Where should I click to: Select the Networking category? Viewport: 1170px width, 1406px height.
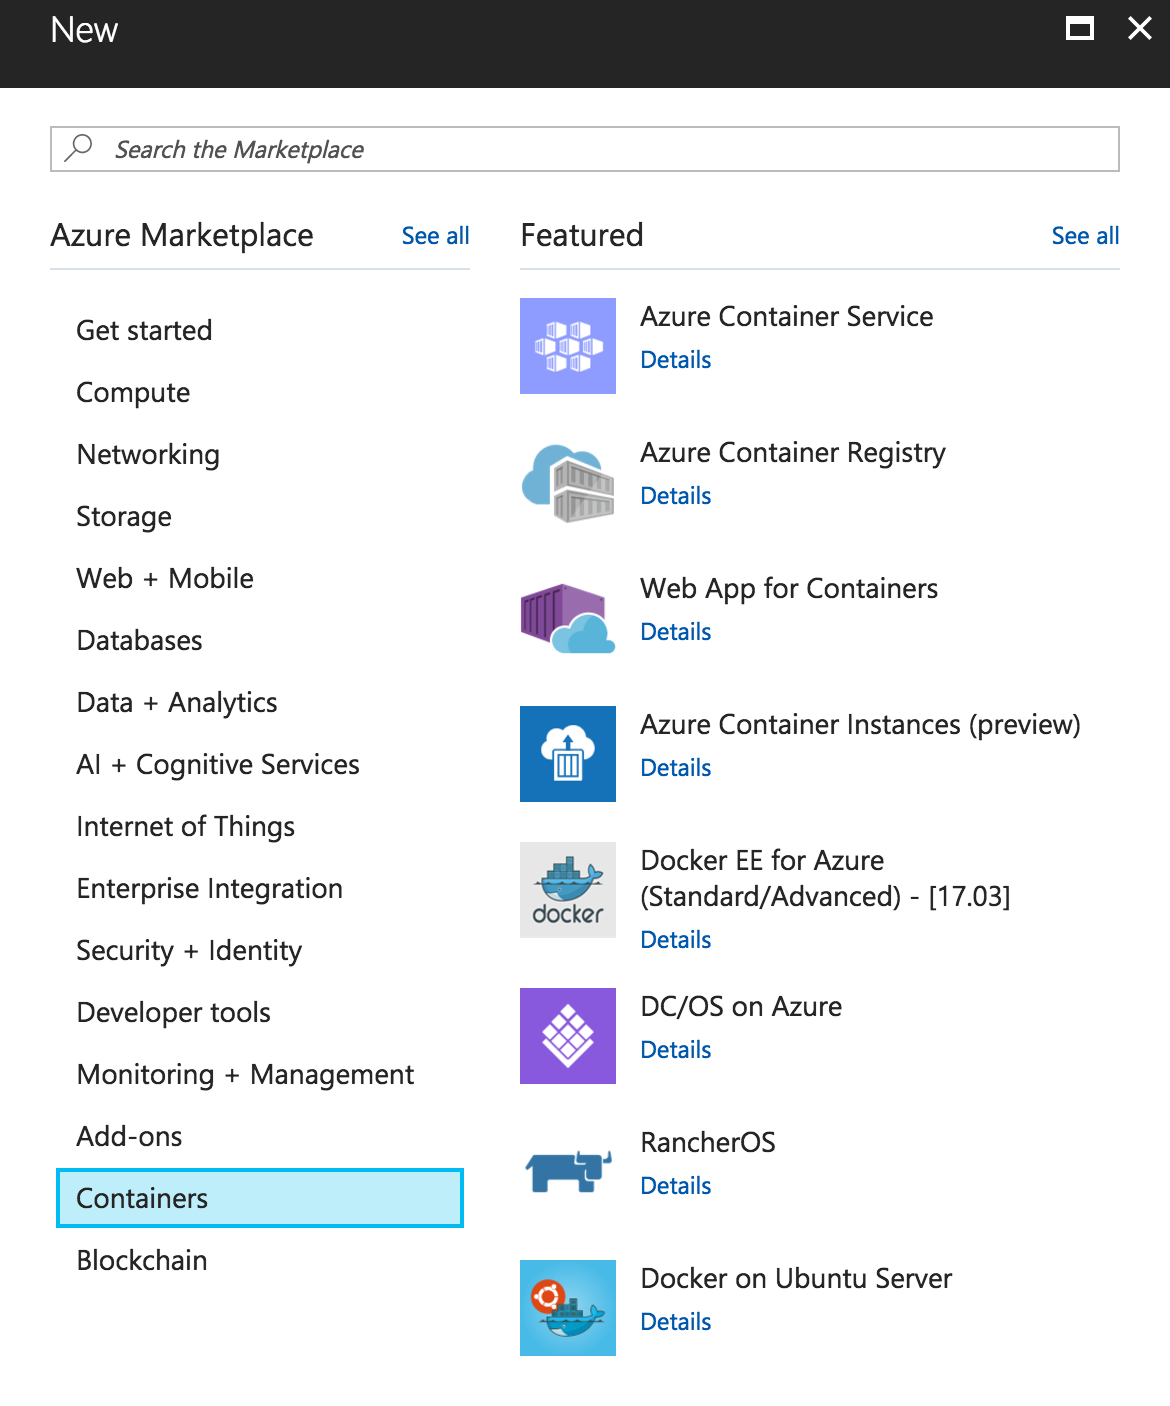click(148, 454)
